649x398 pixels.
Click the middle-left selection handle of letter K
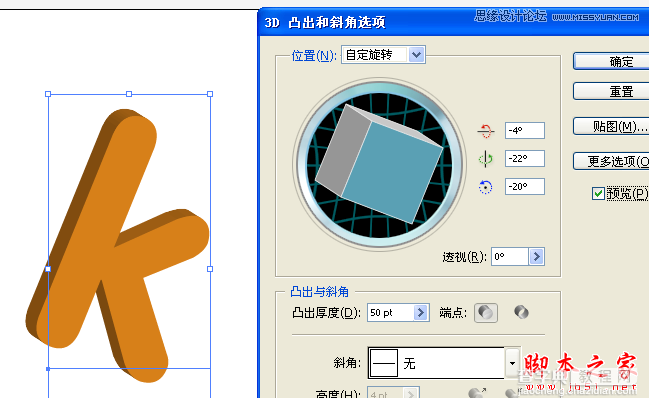coord(48,269)
